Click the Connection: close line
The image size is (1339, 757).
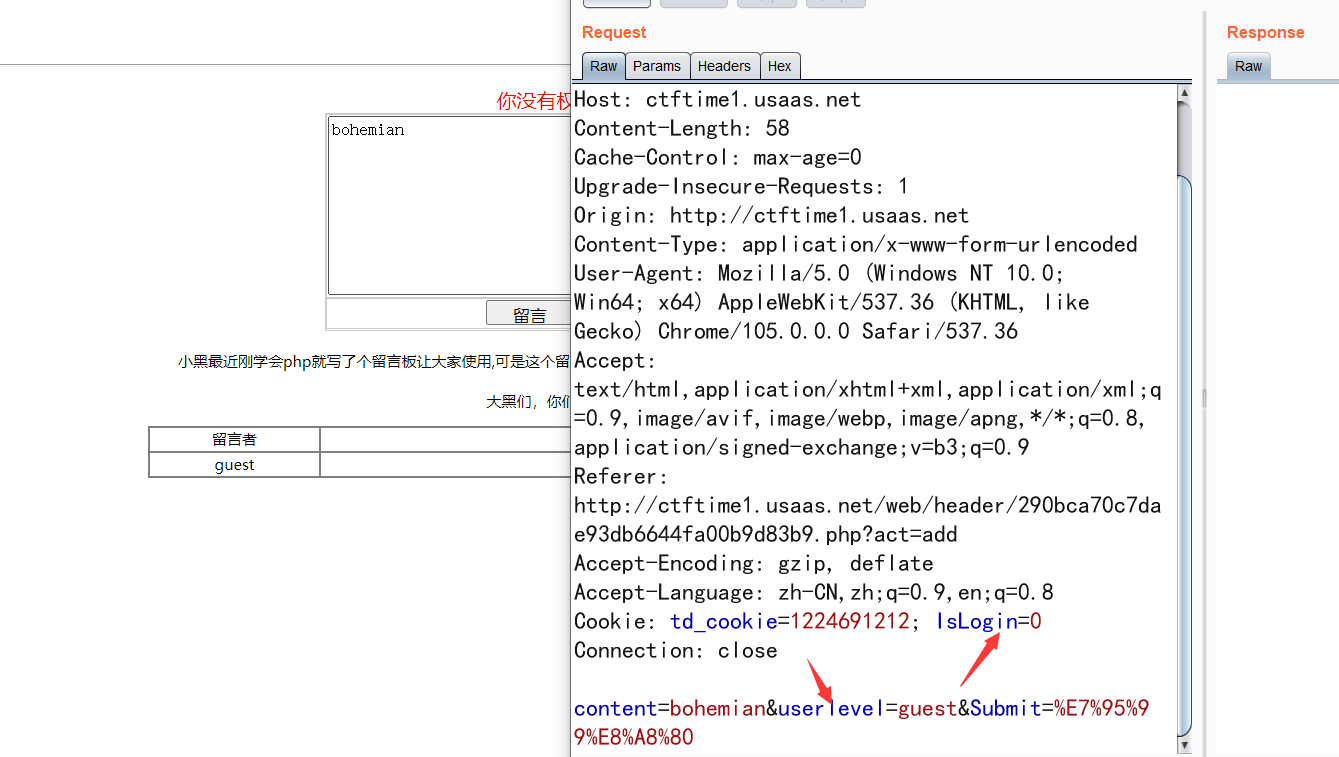tap(675, 651)
